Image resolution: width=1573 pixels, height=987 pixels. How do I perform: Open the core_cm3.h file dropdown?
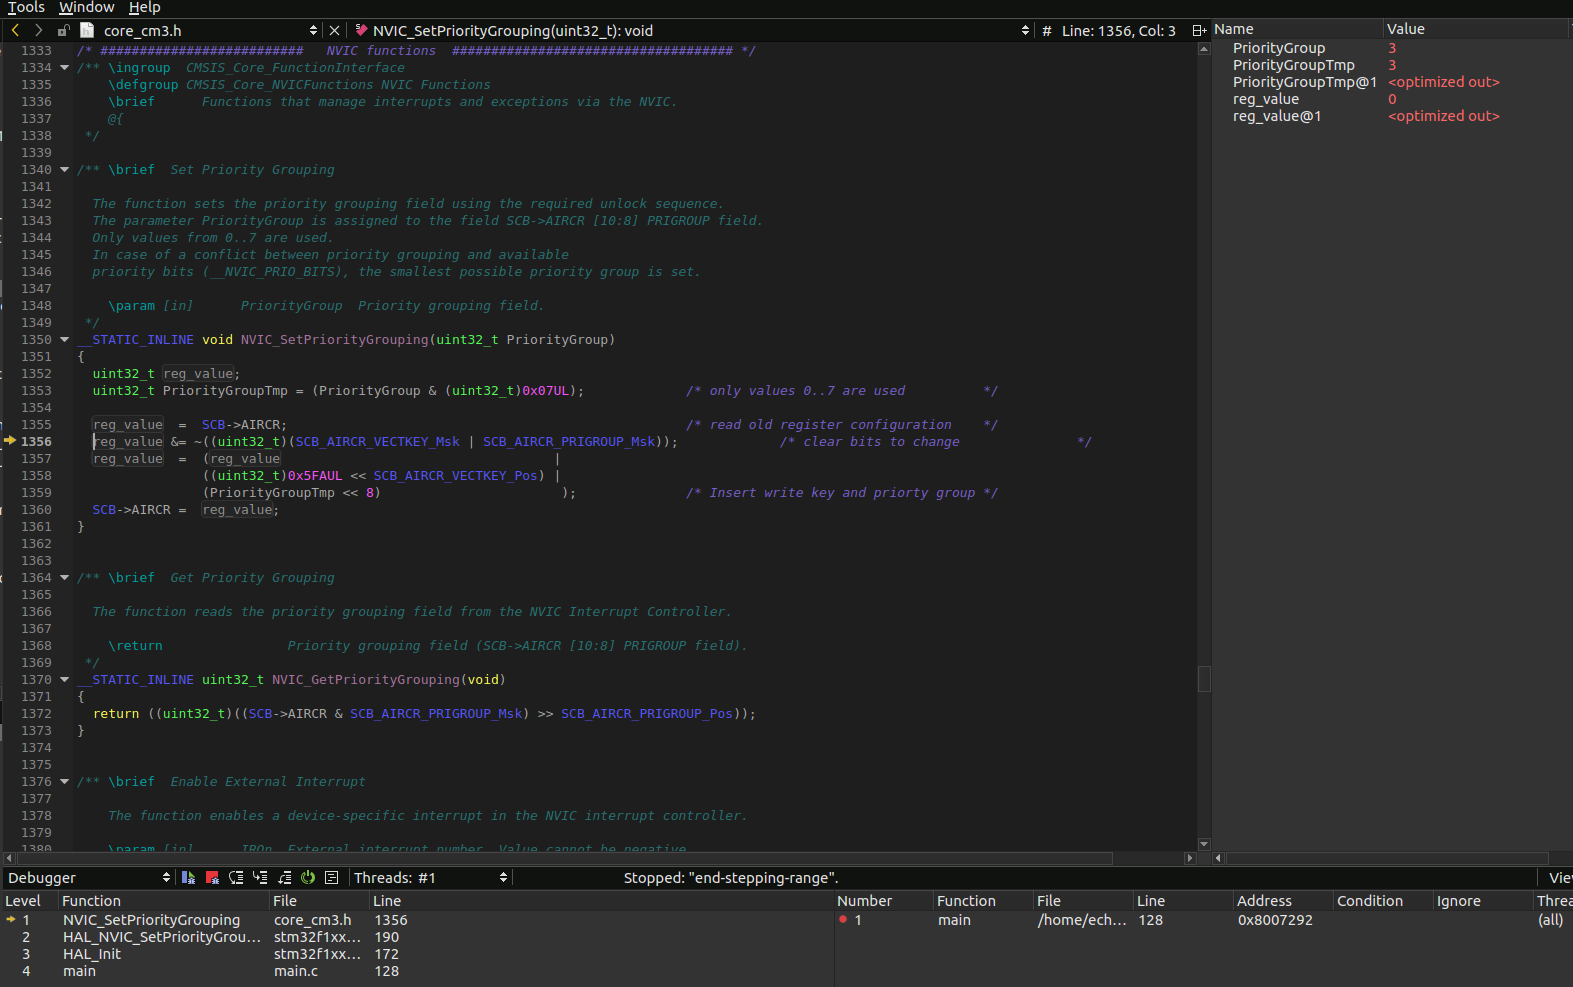[x=313, y=31]
